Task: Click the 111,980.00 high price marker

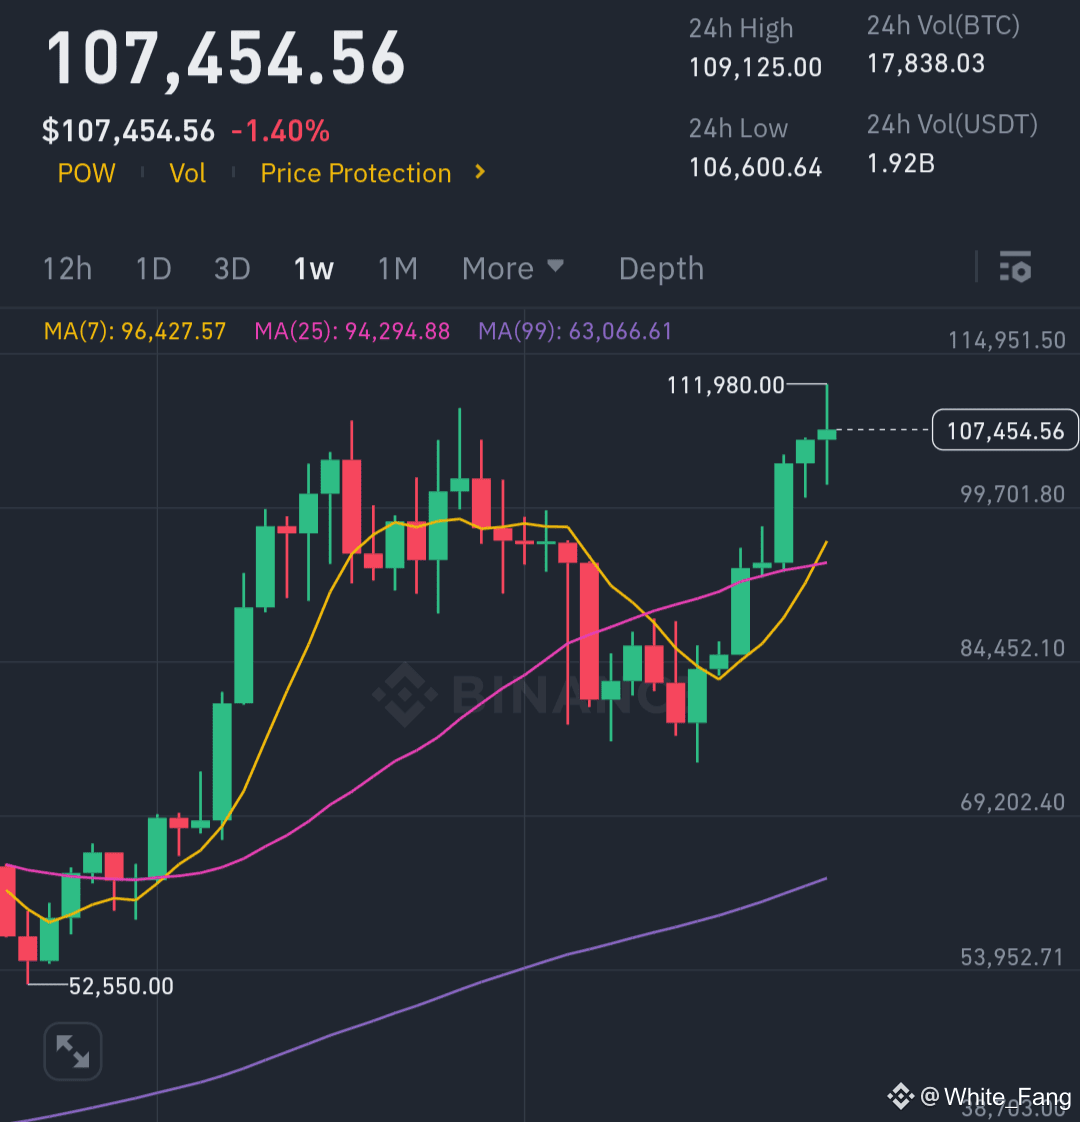Action: point(725,385)
